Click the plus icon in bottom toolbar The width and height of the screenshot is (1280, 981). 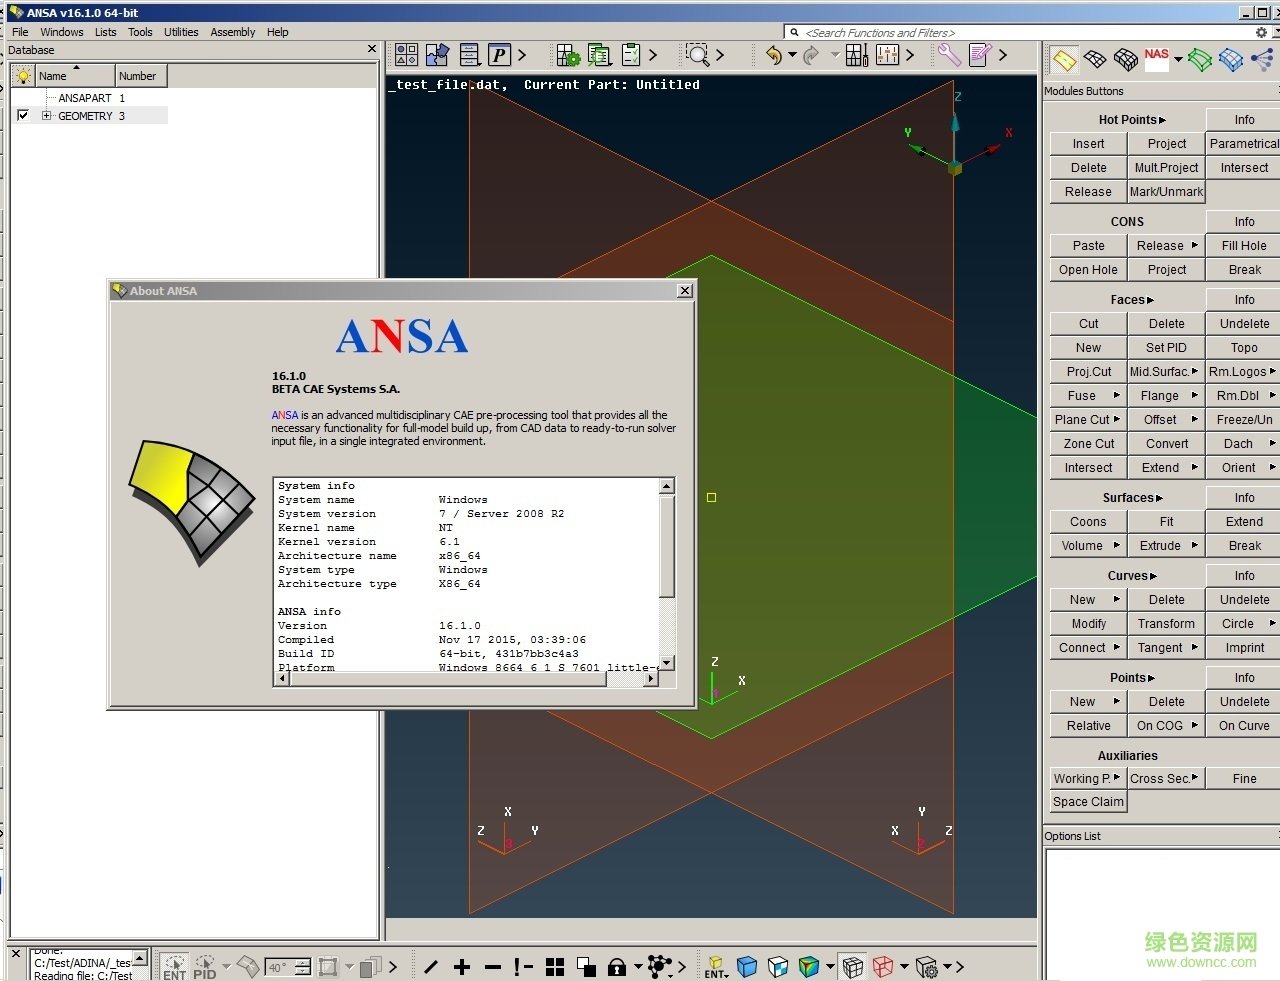pos(461,967)
